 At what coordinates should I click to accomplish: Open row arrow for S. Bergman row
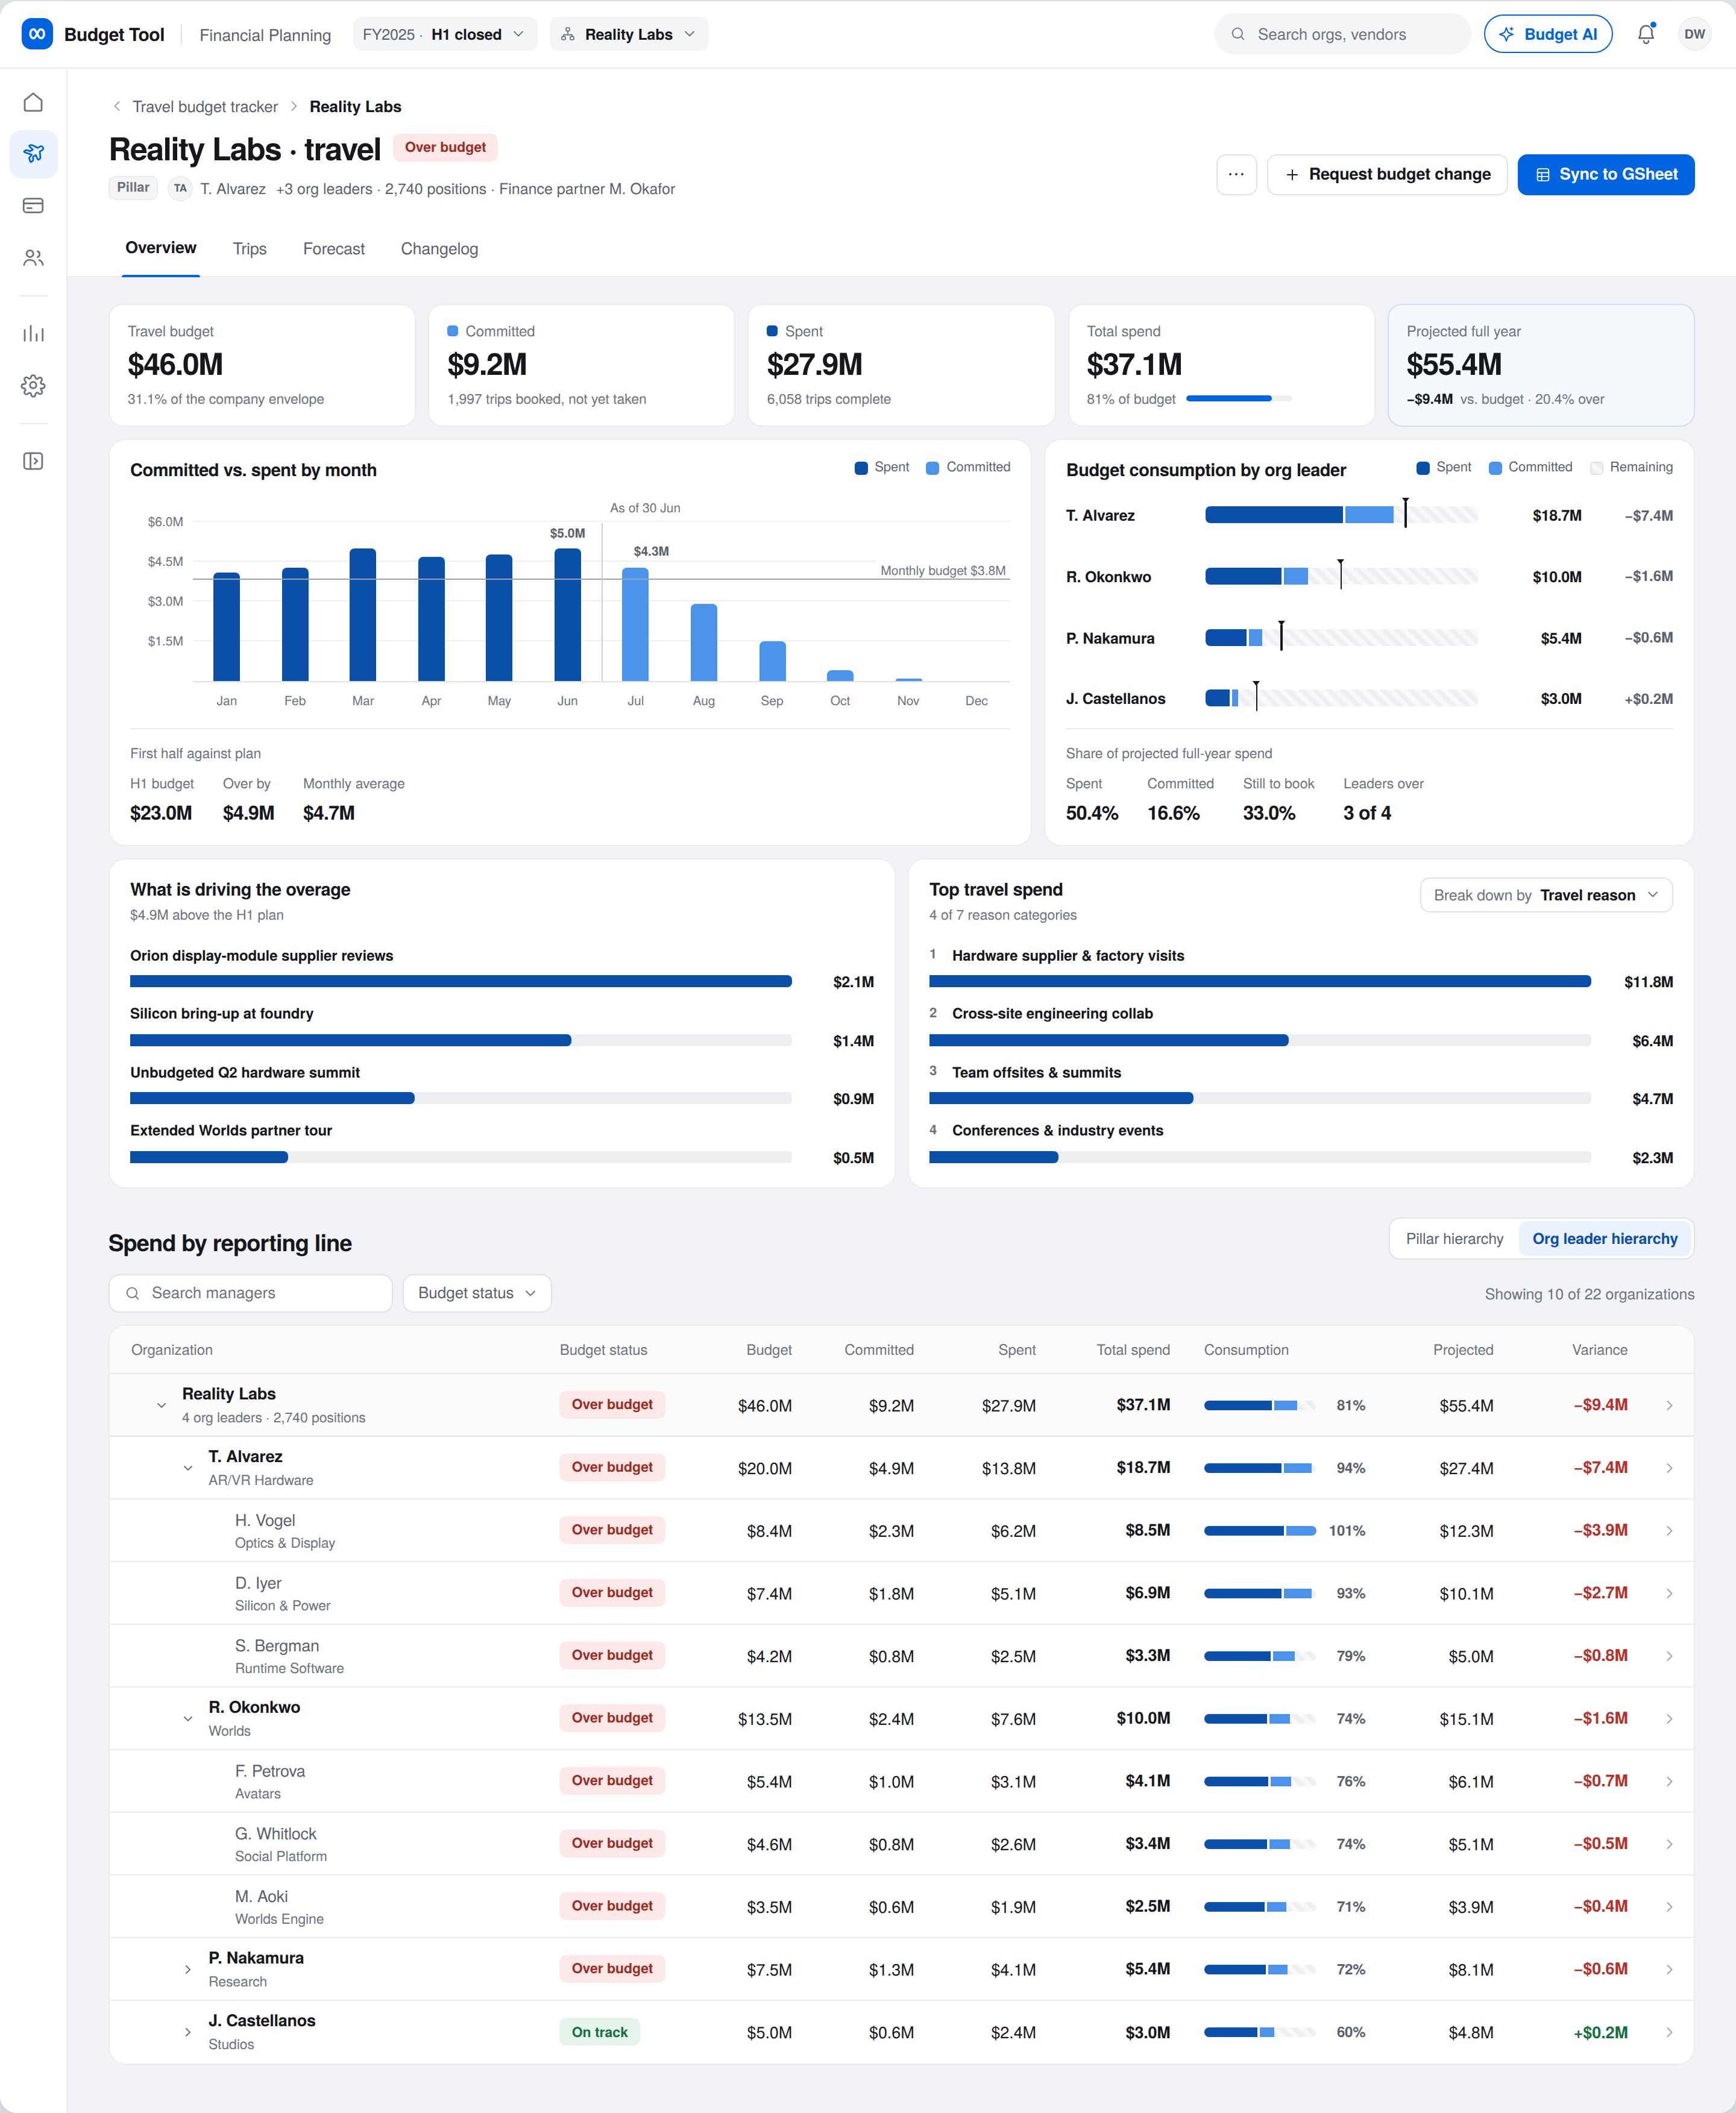1669,1656
